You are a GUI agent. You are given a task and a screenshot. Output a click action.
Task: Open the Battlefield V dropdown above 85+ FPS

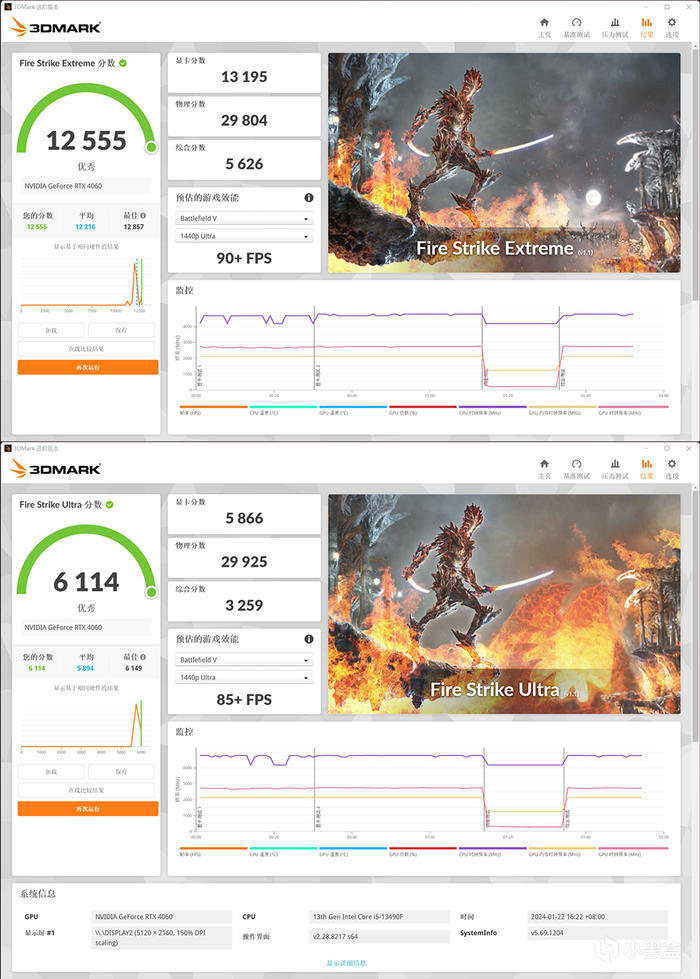click(244, 660)
